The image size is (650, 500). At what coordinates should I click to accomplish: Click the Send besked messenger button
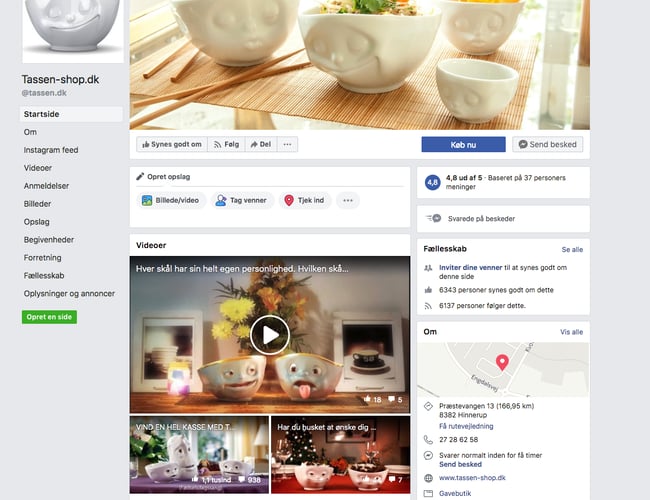pyautogui.click(x=548, y=144)
